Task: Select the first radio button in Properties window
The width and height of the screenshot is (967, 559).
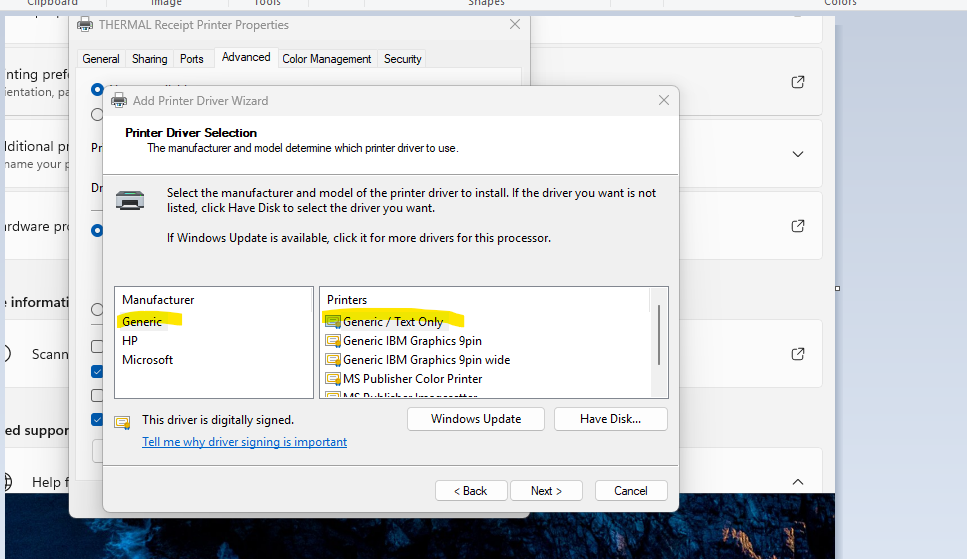Action: point(97,89)
